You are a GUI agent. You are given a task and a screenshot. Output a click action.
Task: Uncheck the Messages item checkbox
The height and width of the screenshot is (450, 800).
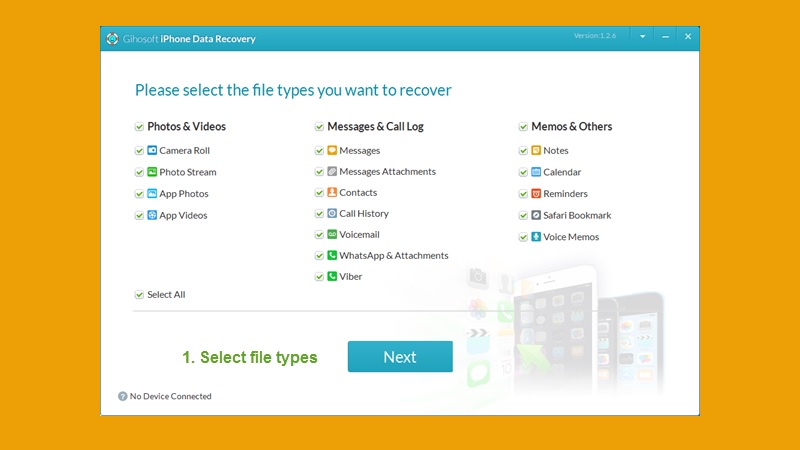[319, 151]
